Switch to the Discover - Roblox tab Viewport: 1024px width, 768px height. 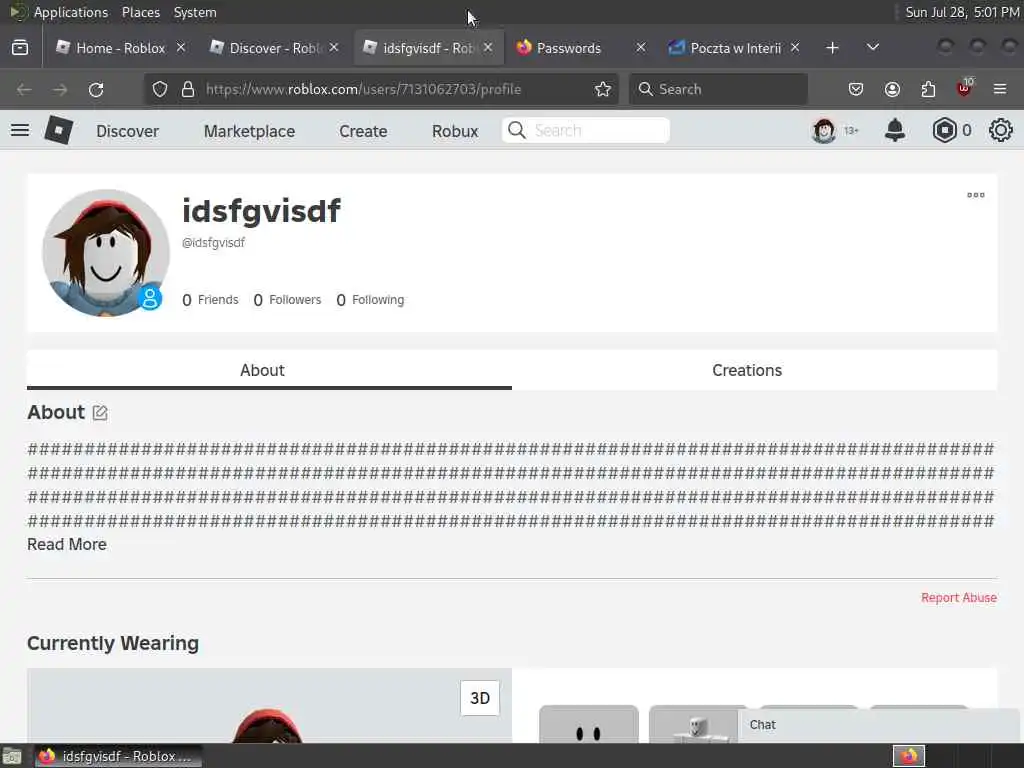274,48
